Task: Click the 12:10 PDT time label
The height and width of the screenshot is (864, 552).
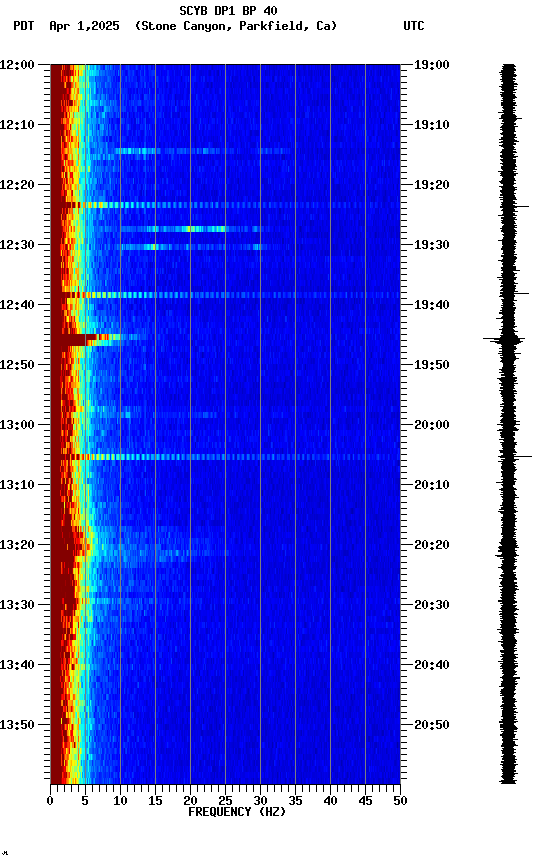Action: [17, 125]
